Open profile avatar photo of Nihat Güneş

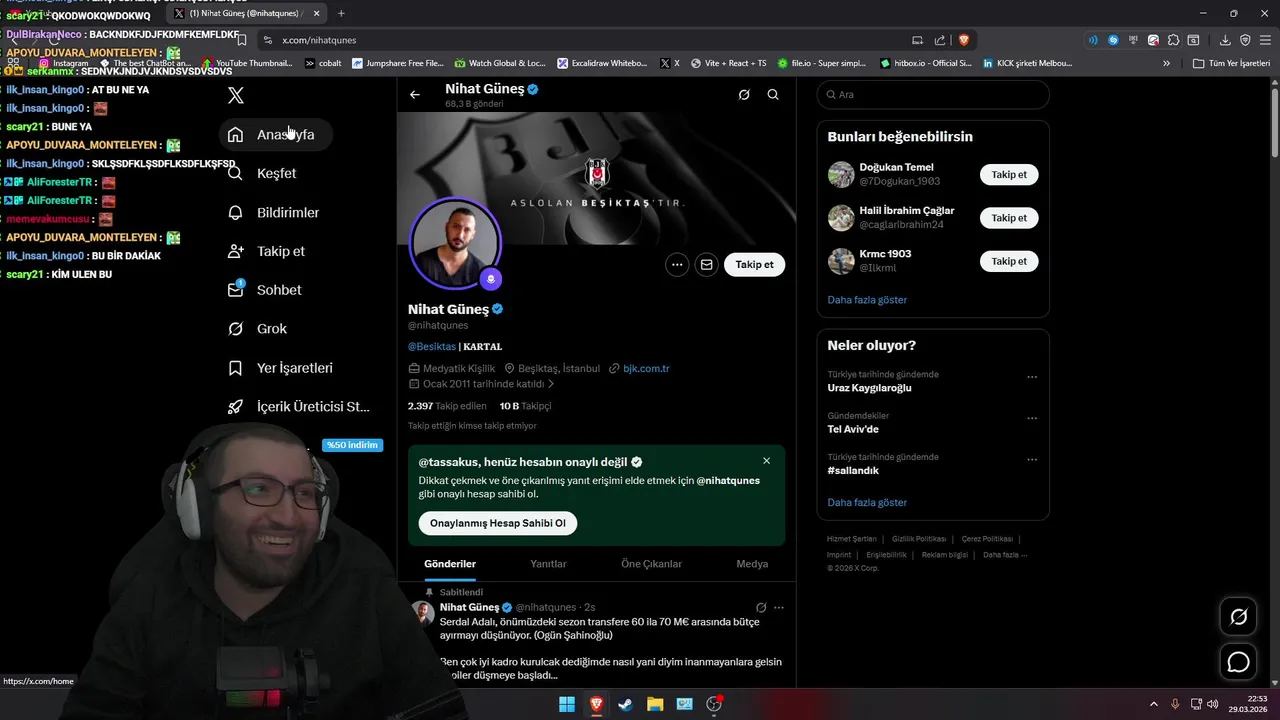tap(455, 244)
